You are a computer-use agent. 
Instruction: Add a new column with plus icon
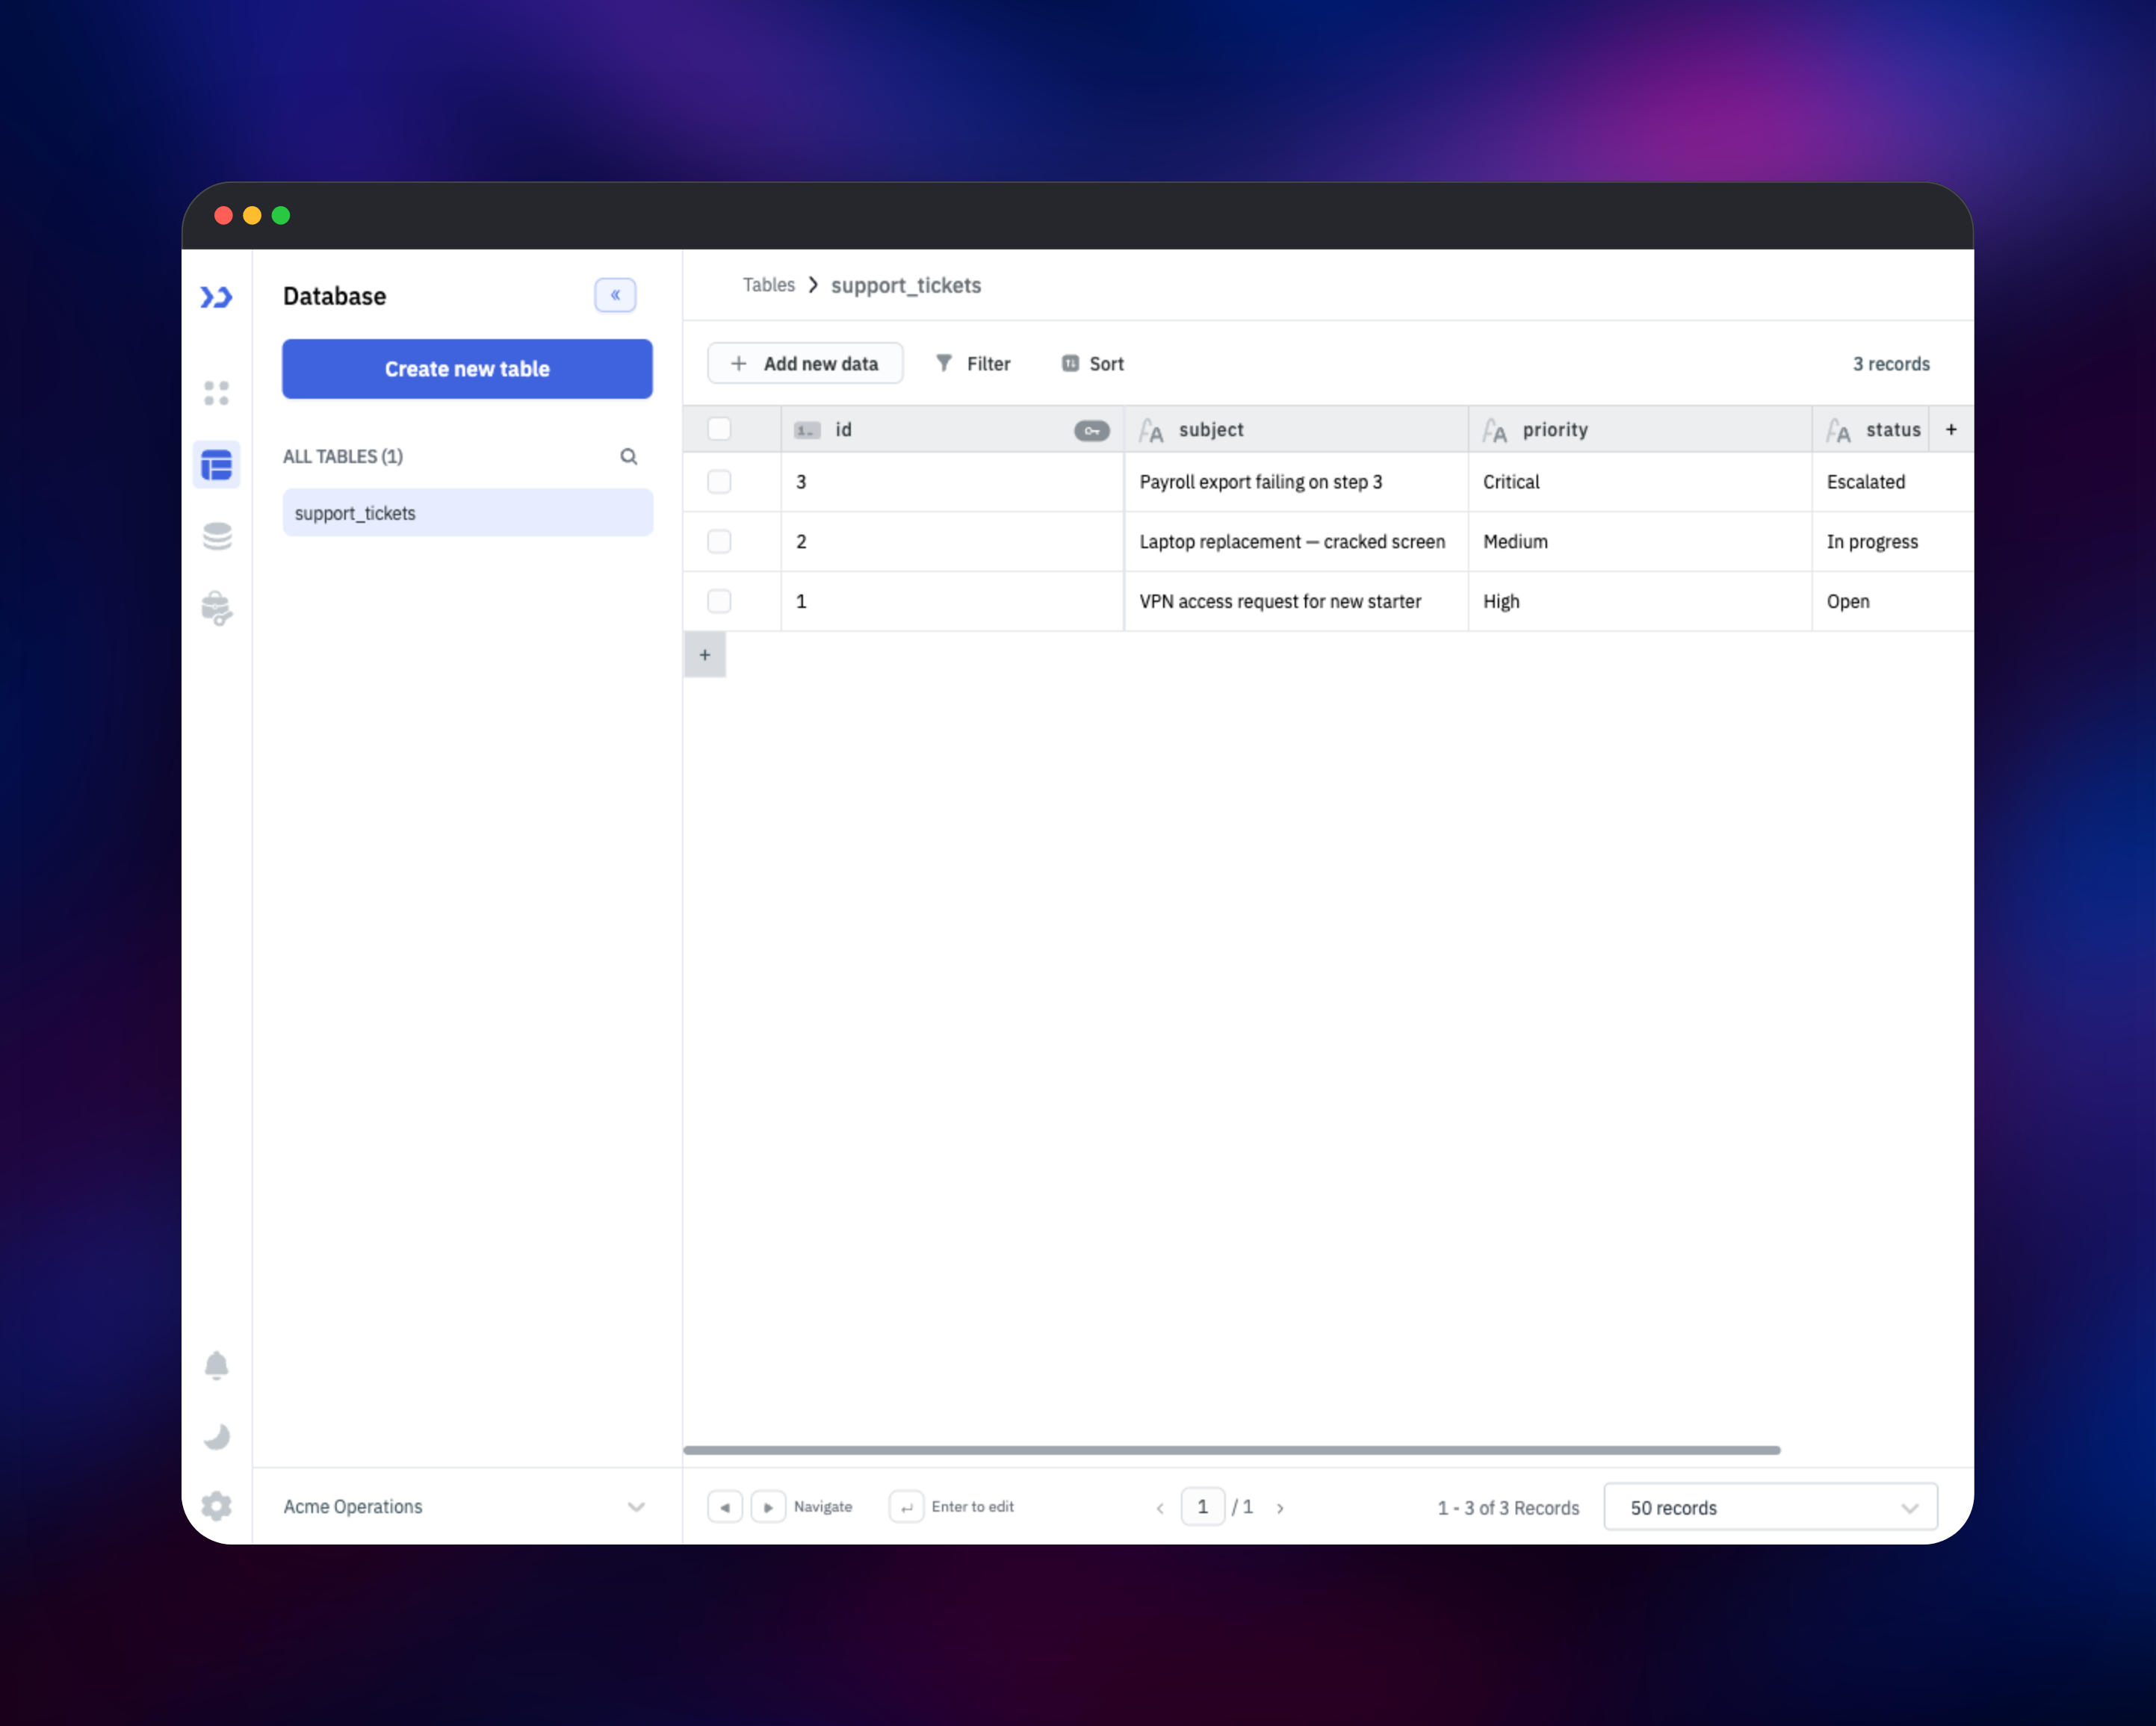[x=1951, y=429]
